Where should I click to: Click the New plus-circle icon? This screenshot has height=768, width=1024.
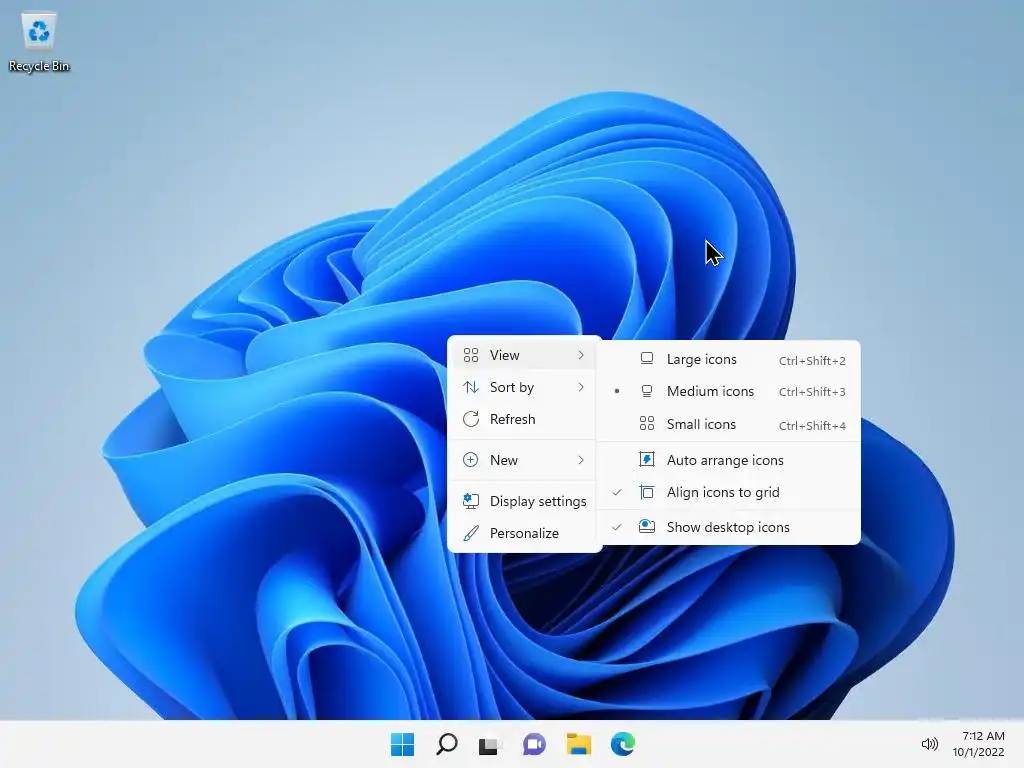tap(470, 460)
